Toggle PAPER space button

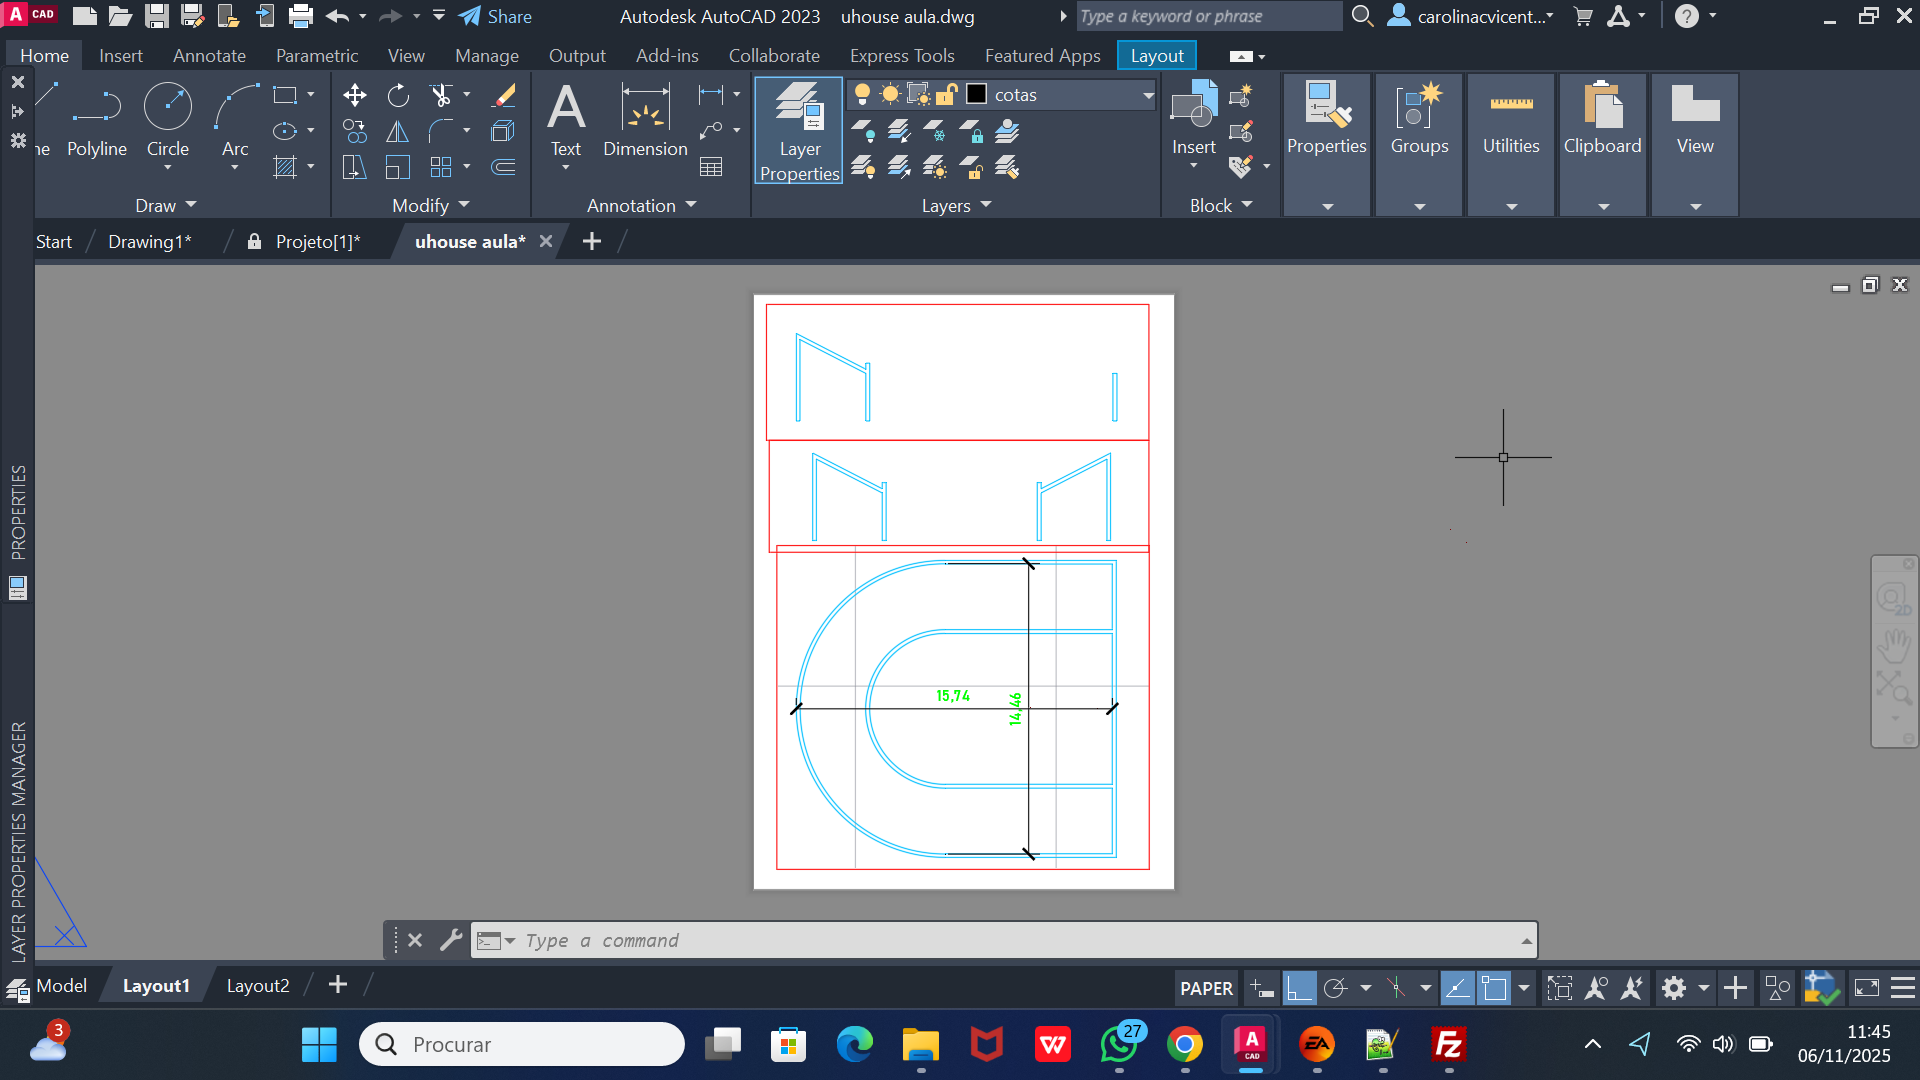(1206, 989)
